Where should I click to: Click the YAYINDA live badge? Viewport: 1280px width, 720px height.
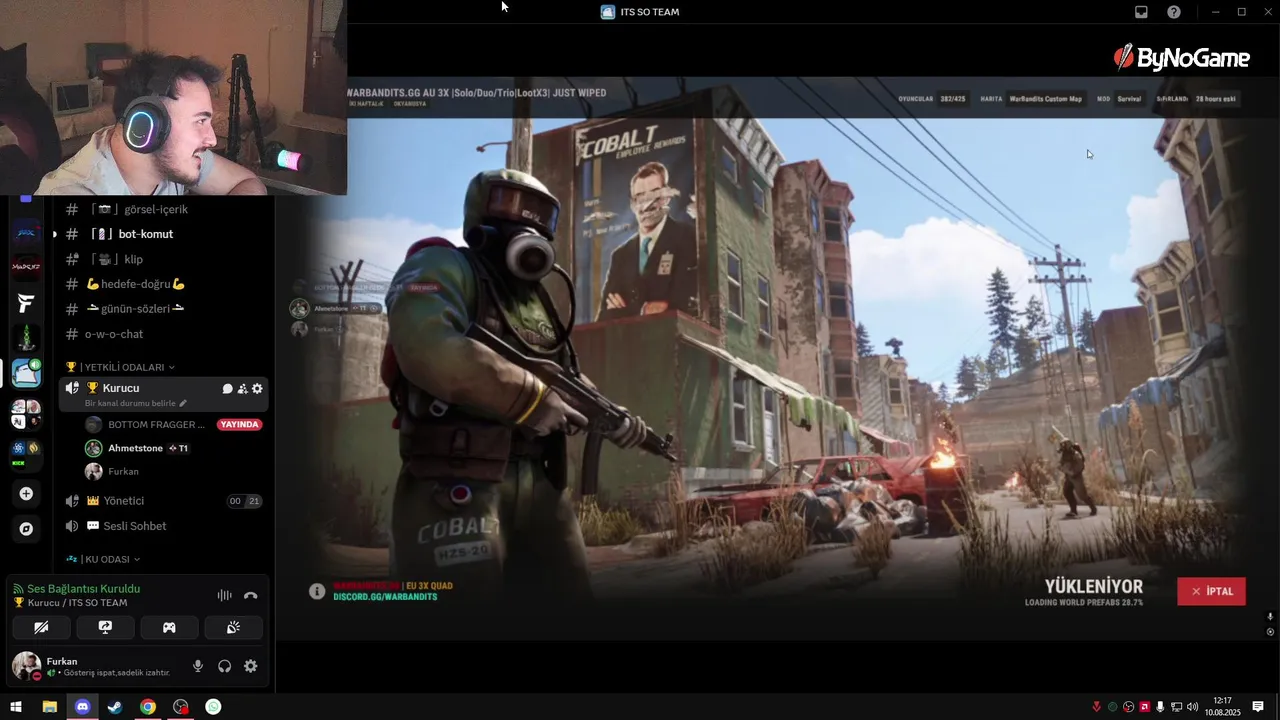pyautogui.click(x=239, y=424)
